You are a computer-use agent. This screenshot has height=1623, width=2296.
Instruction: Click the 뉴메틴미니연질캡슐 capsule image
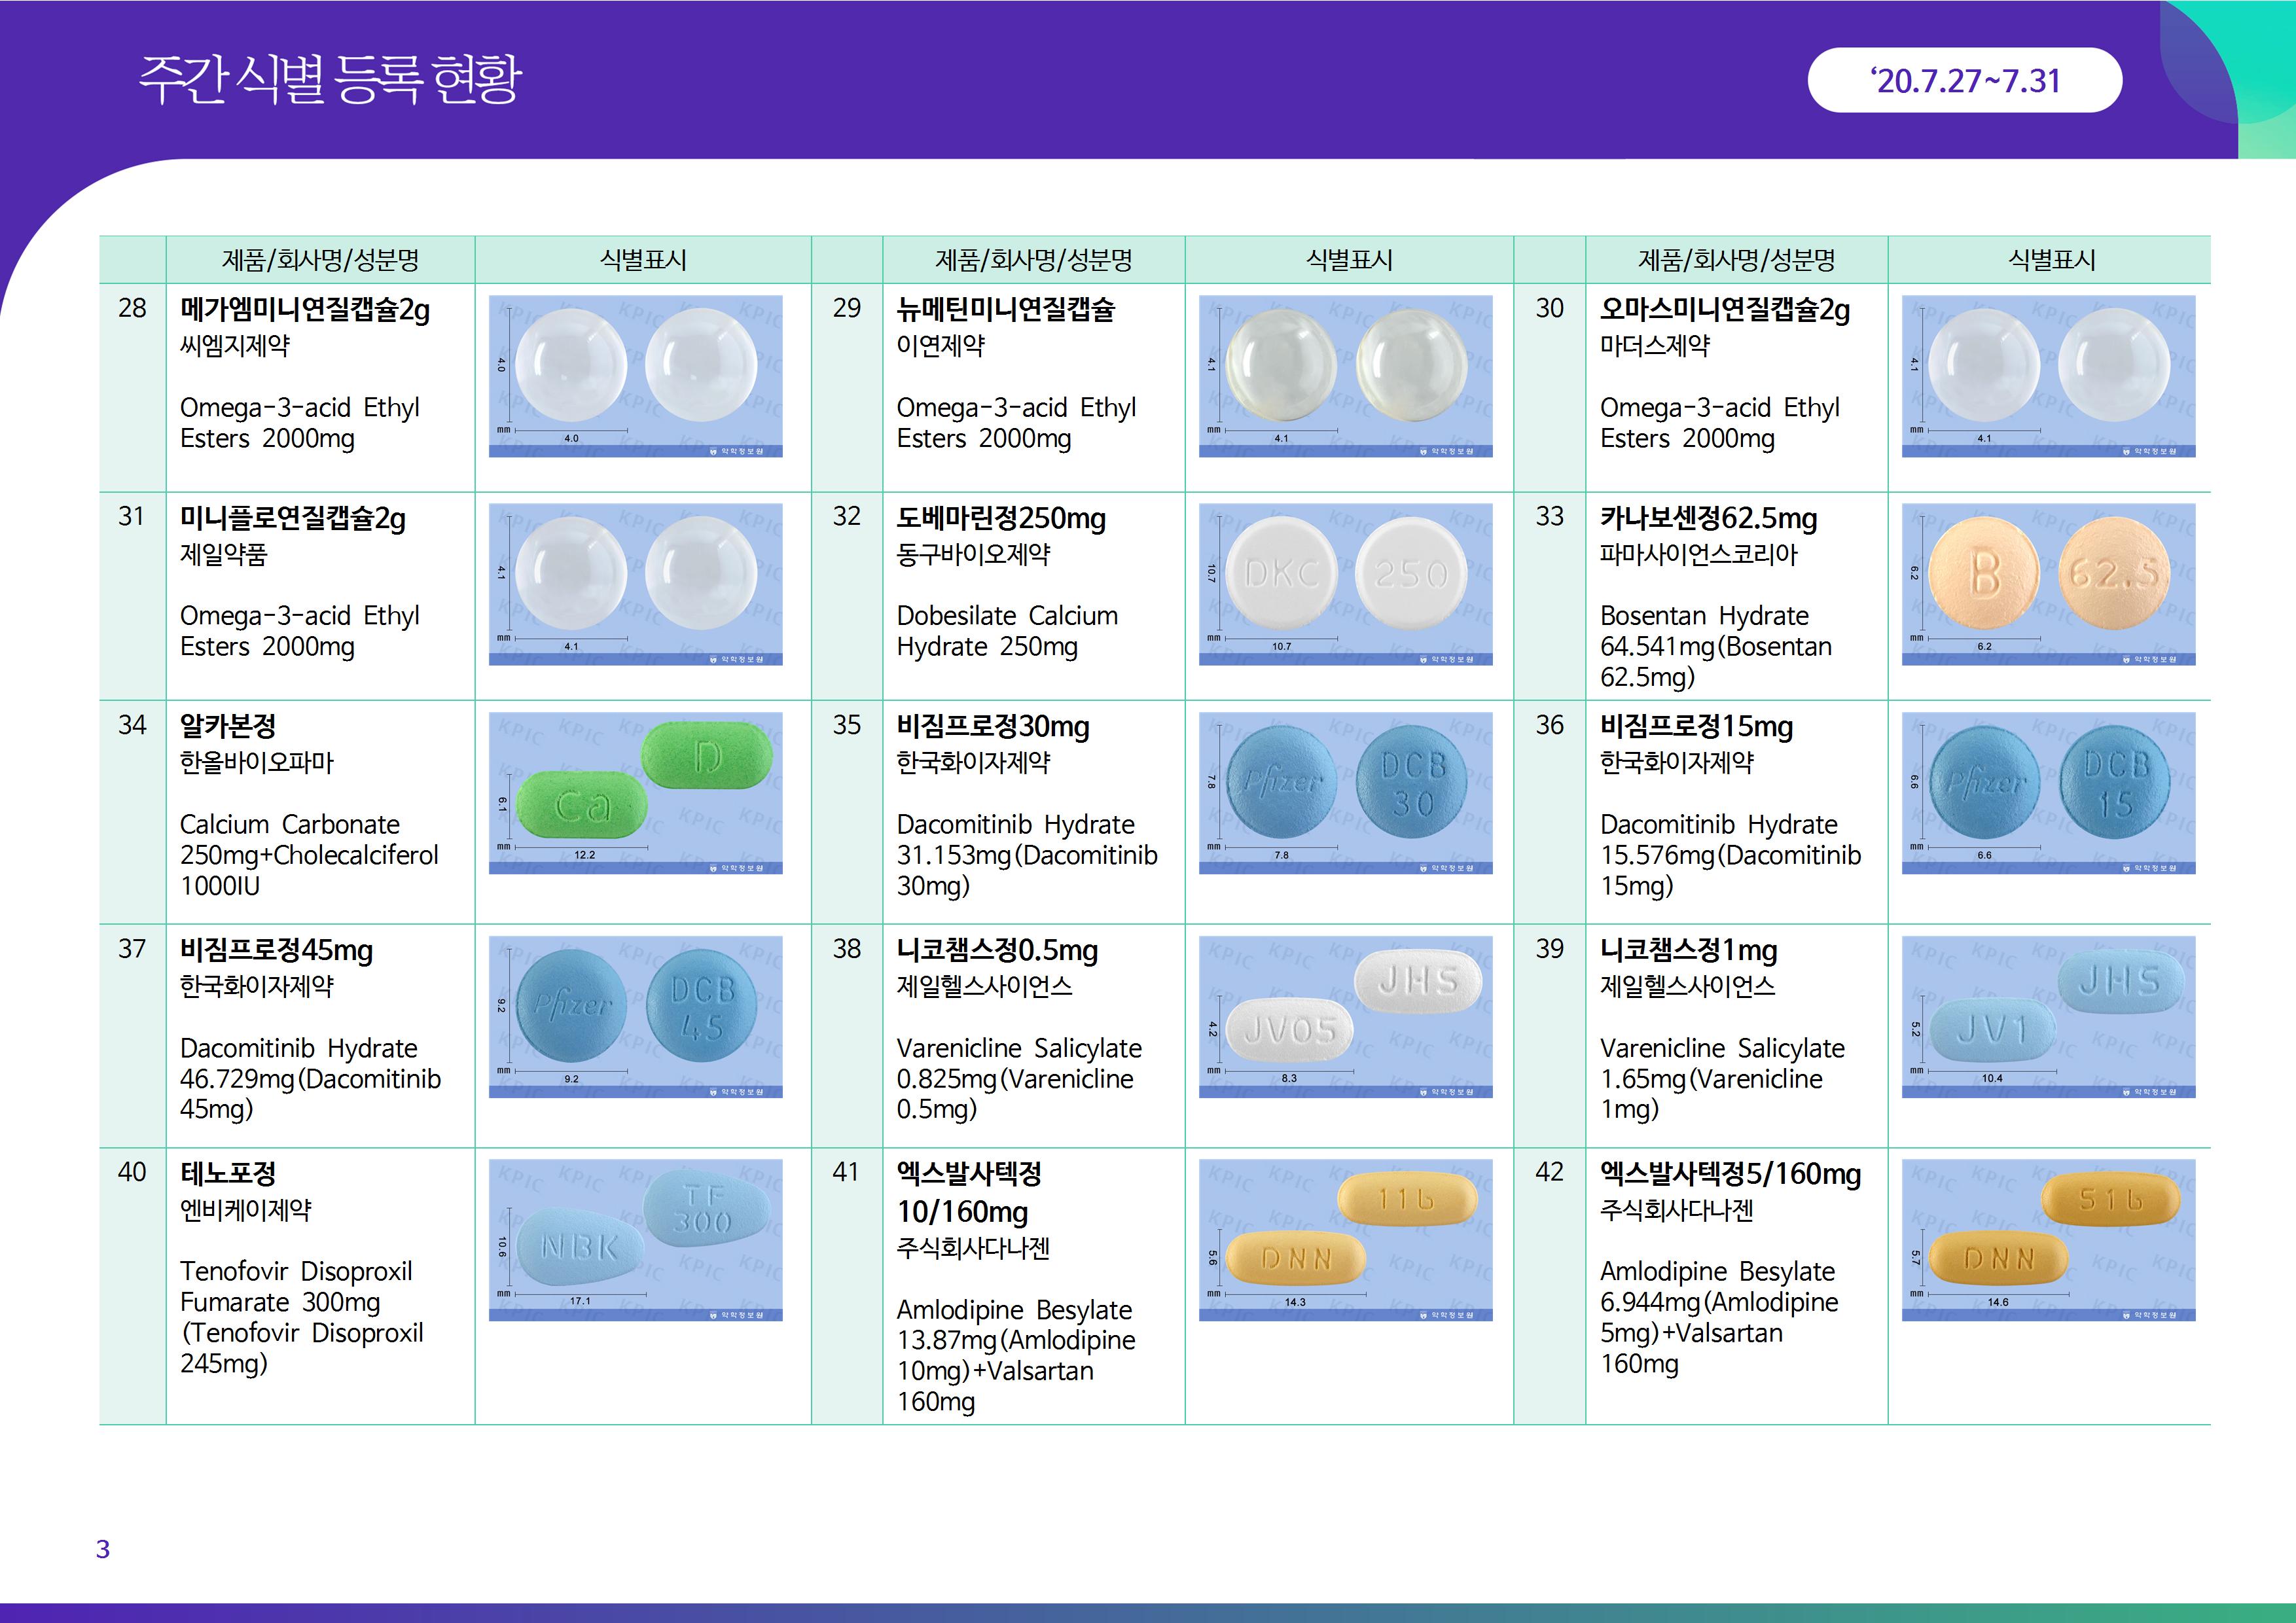(x=1345, y=376)
